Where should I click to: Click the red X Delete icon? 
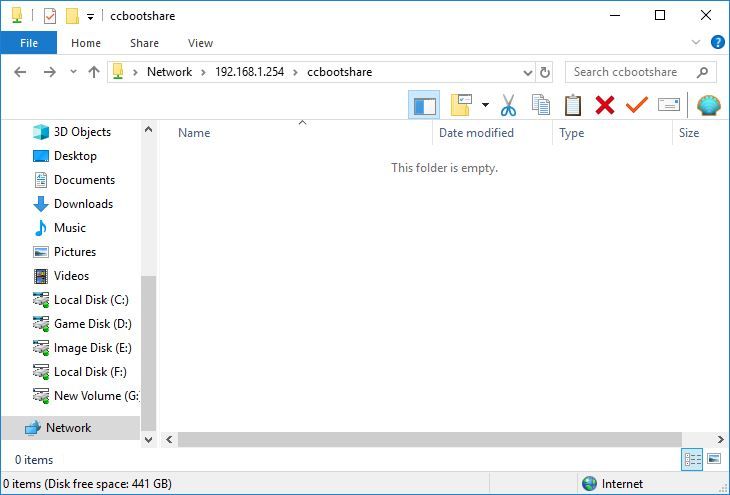pos(604,105)
